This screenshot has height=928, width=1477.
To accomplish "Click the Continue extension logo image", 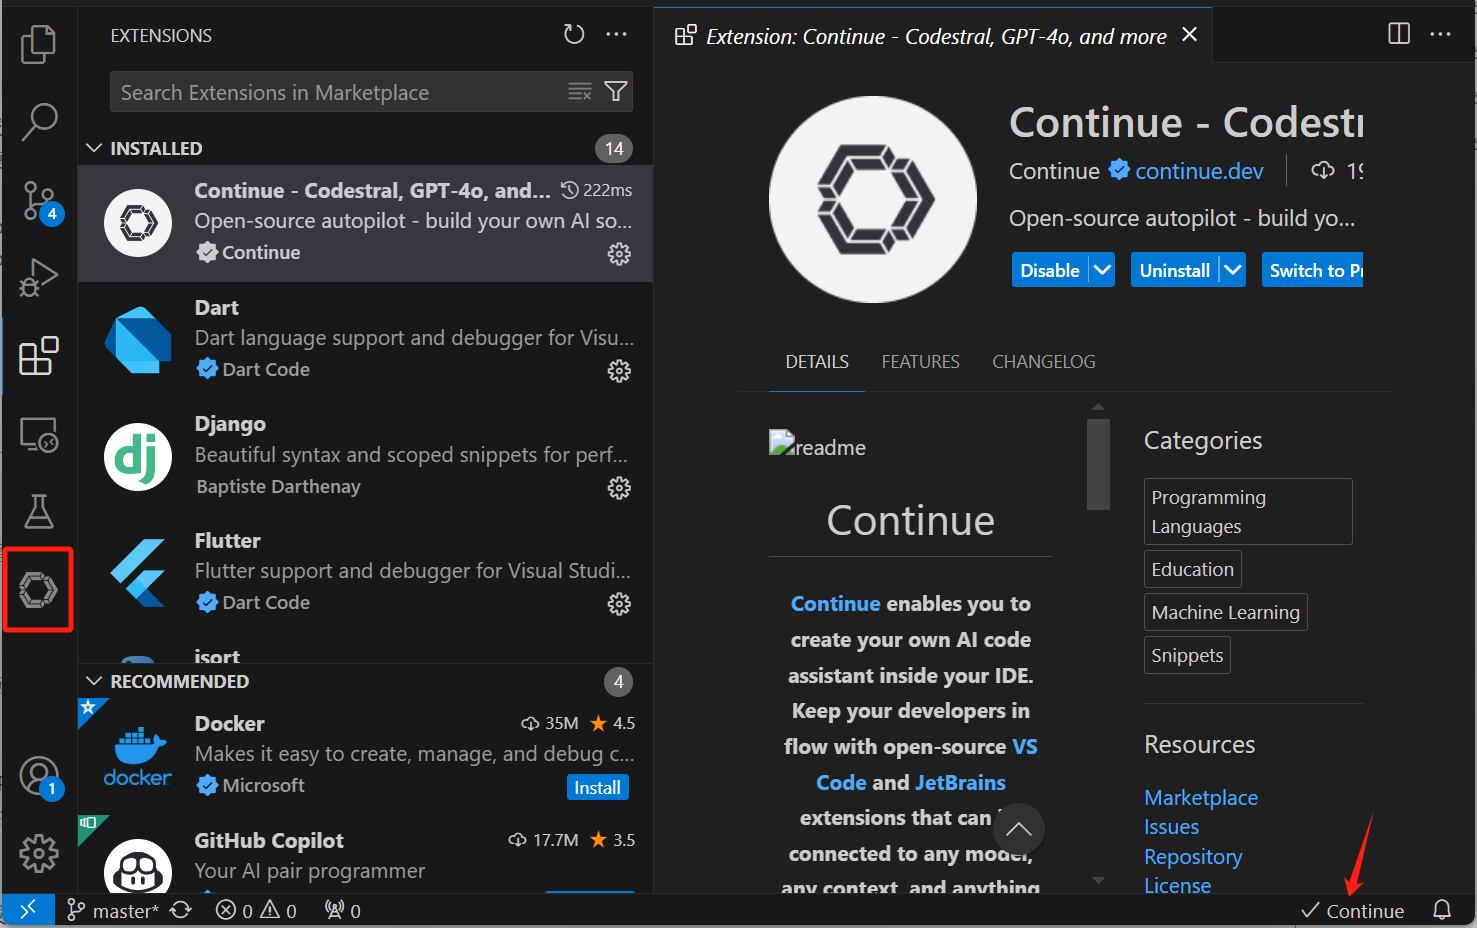I will coord(872,199).
